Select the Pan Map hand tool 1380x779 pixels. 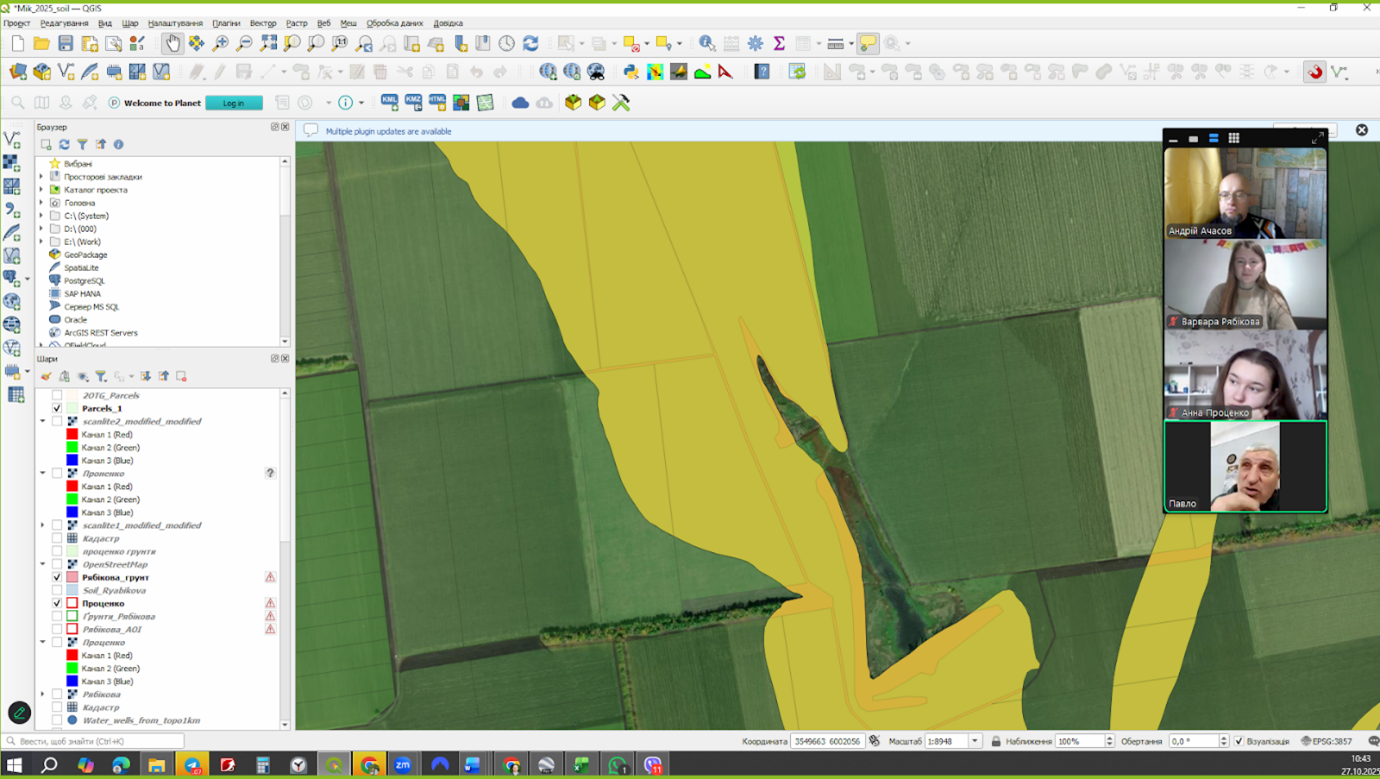coord(173,43)
